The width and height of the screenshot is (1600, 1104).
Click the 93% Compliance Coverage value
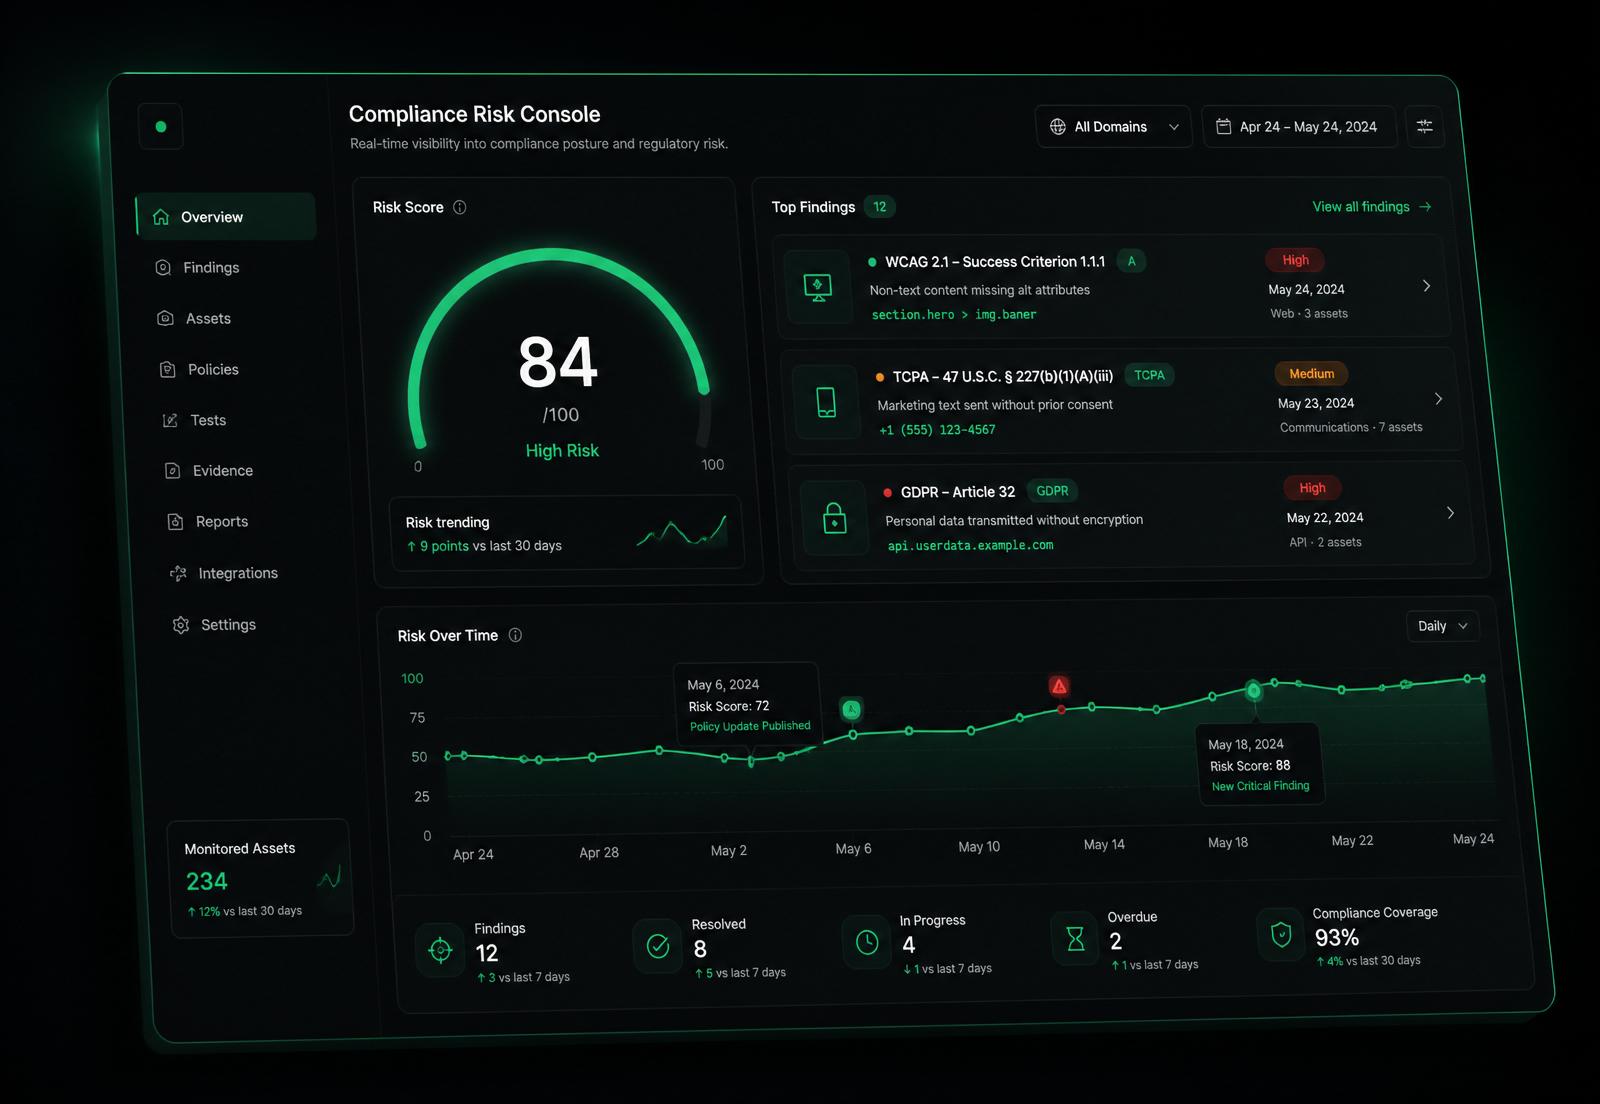pos(1337,938)
